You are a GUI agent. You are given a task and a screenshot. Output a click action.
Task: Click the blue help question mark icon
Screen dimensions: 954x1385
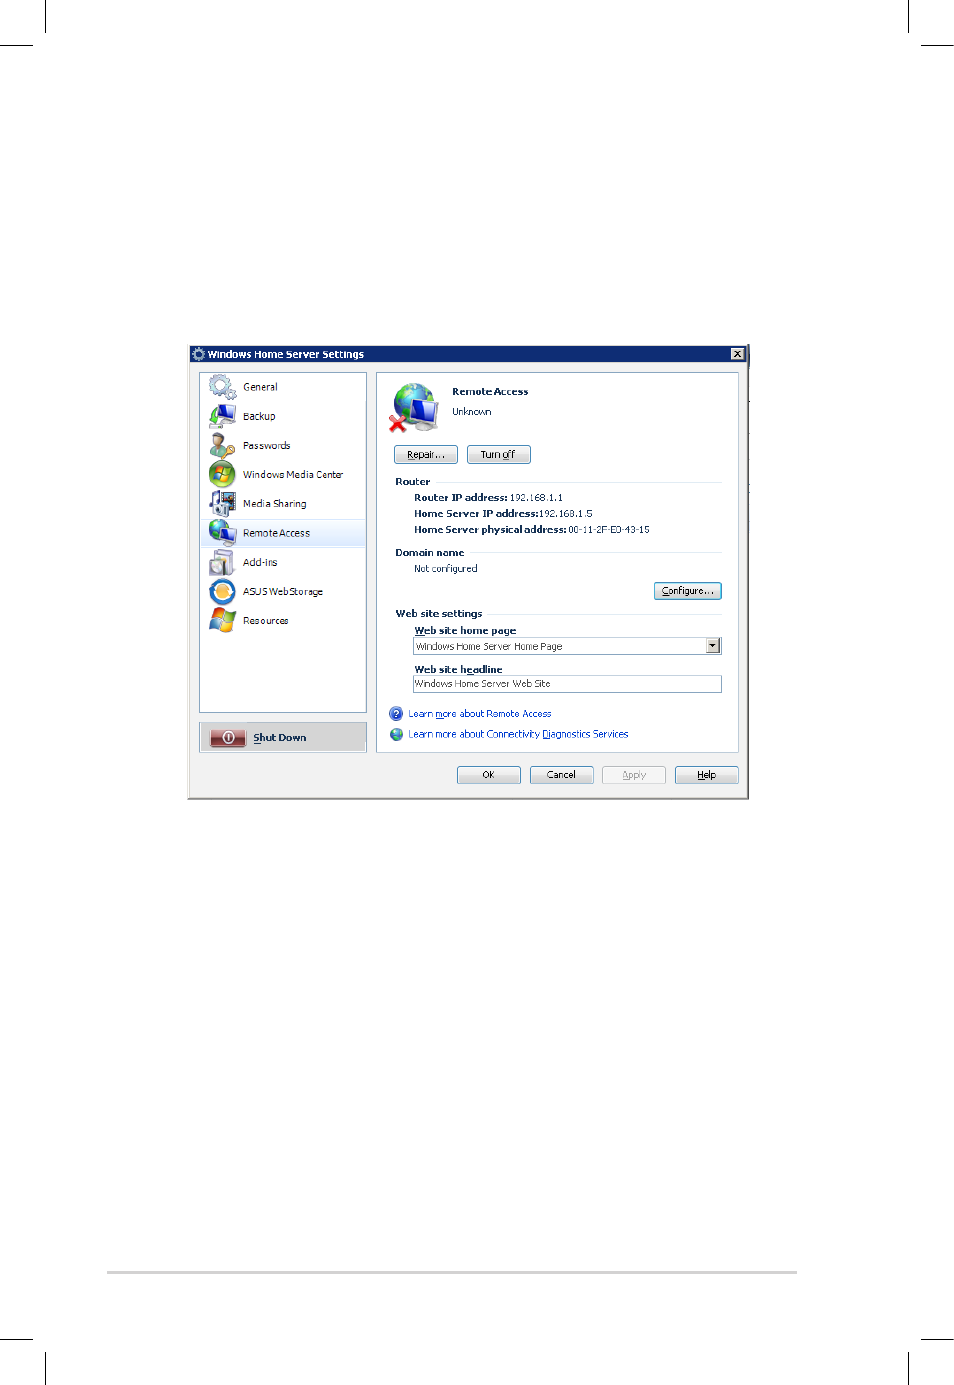(x=396, y=714)
